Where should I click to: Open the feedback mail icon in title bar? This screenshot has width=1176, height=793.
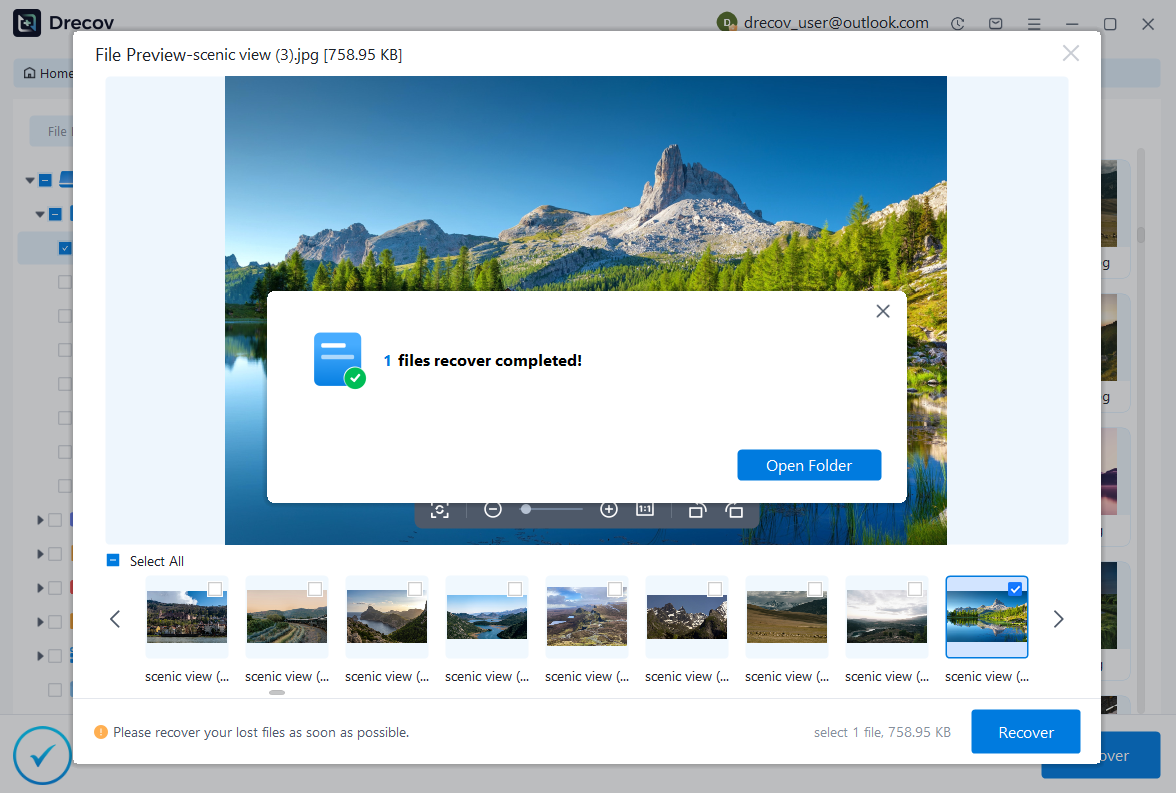coord(996,23)
